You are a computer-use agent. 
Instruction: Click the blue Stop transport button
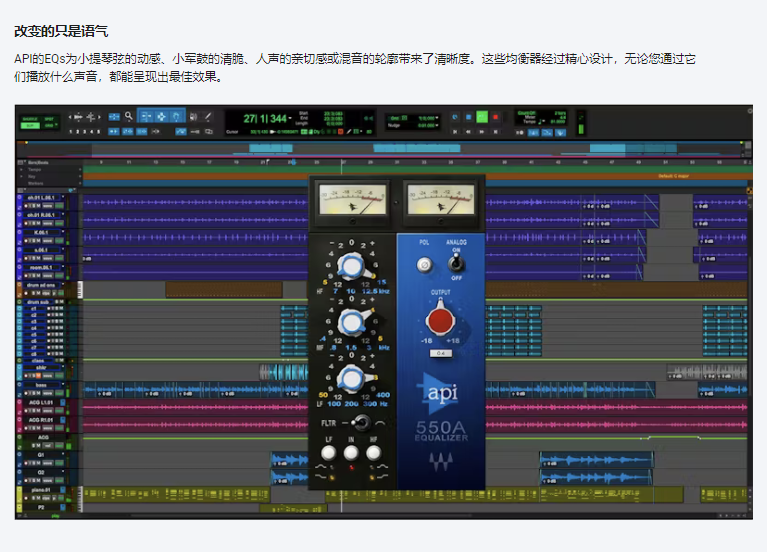pyautogui.click(x=468, y=117)
